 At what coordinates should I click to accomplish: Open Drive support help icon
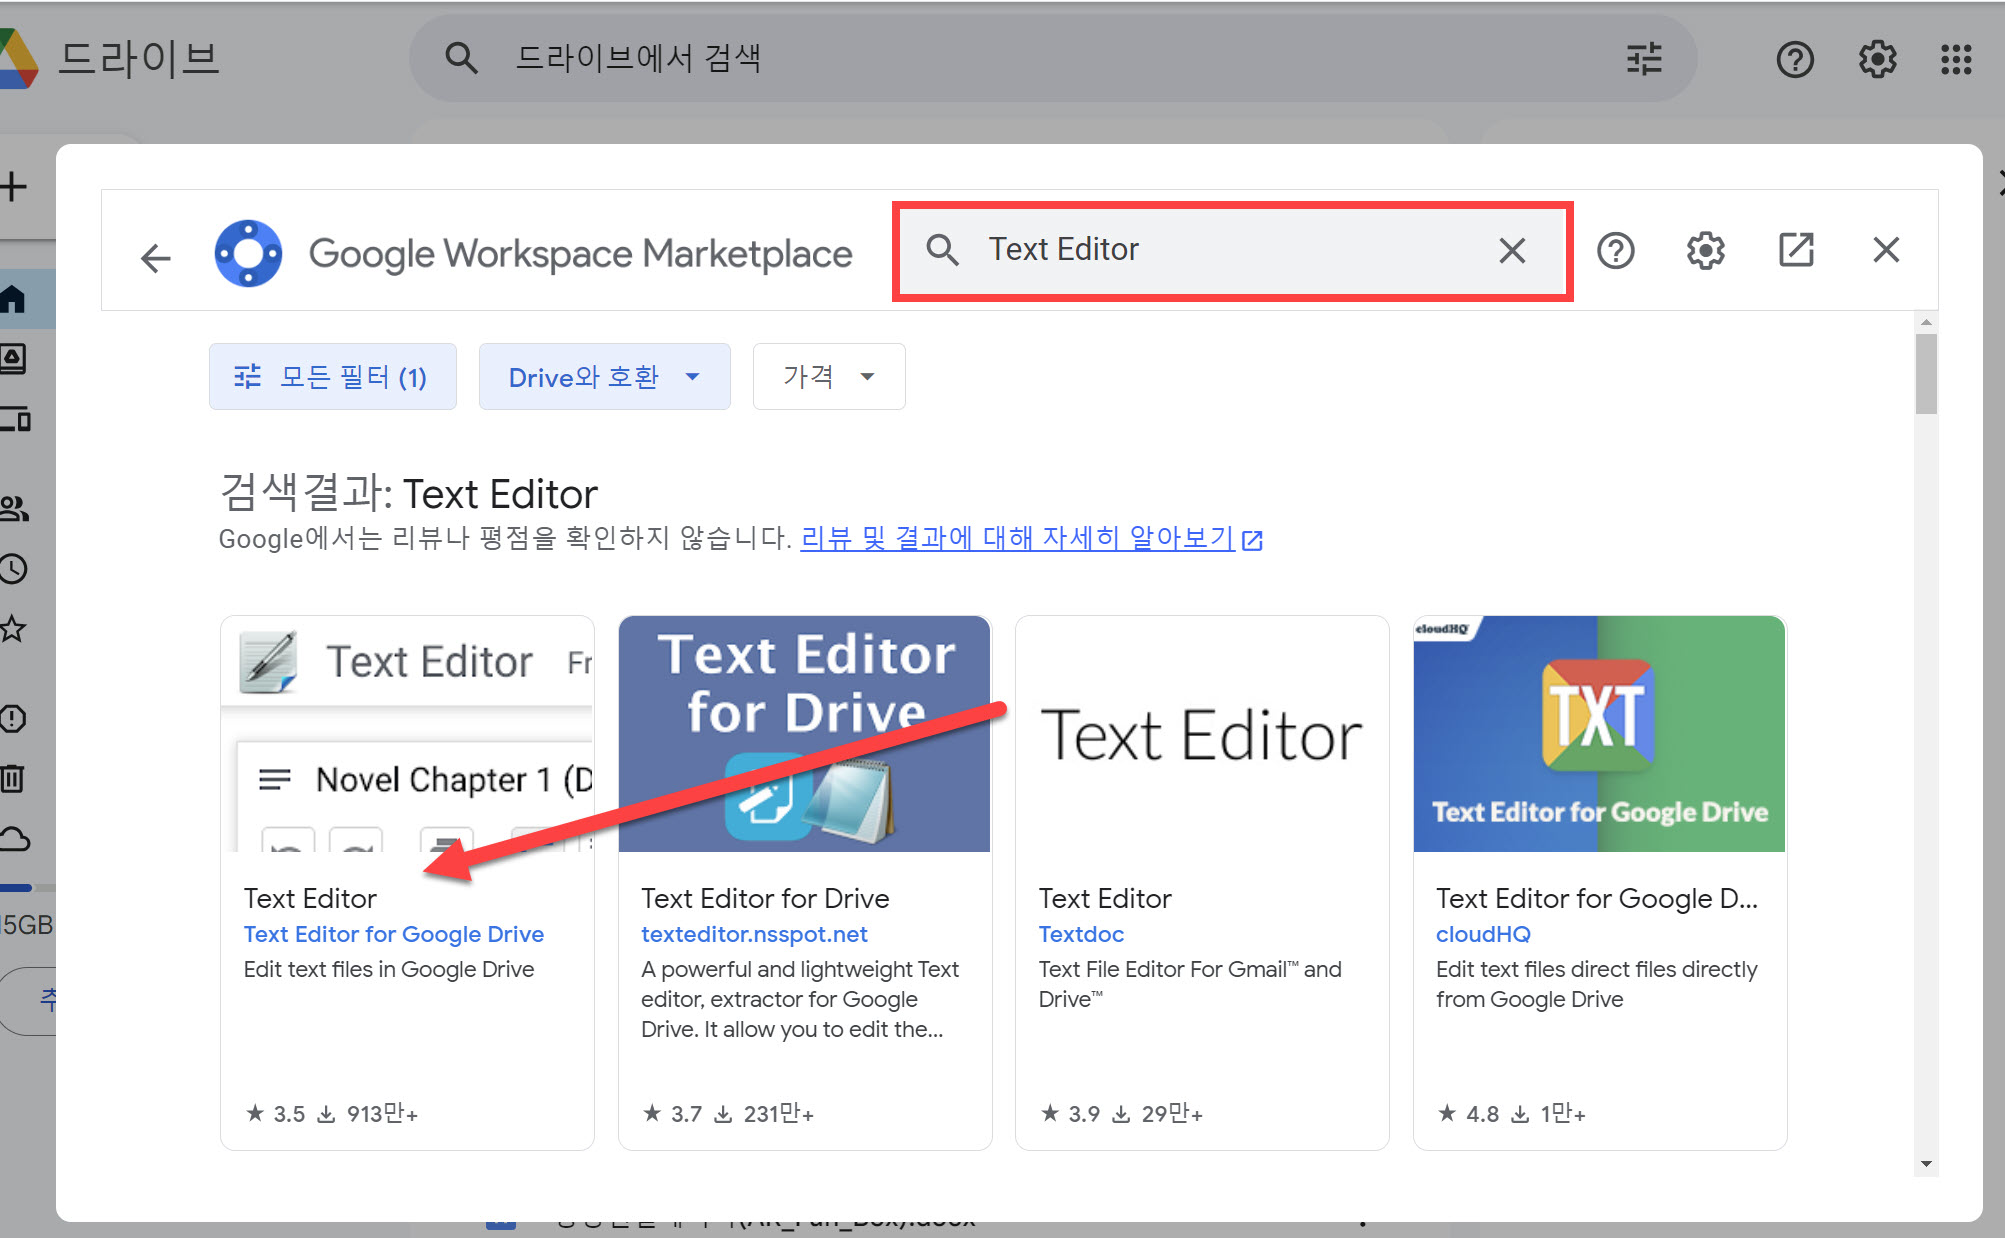coord(1795,59)
